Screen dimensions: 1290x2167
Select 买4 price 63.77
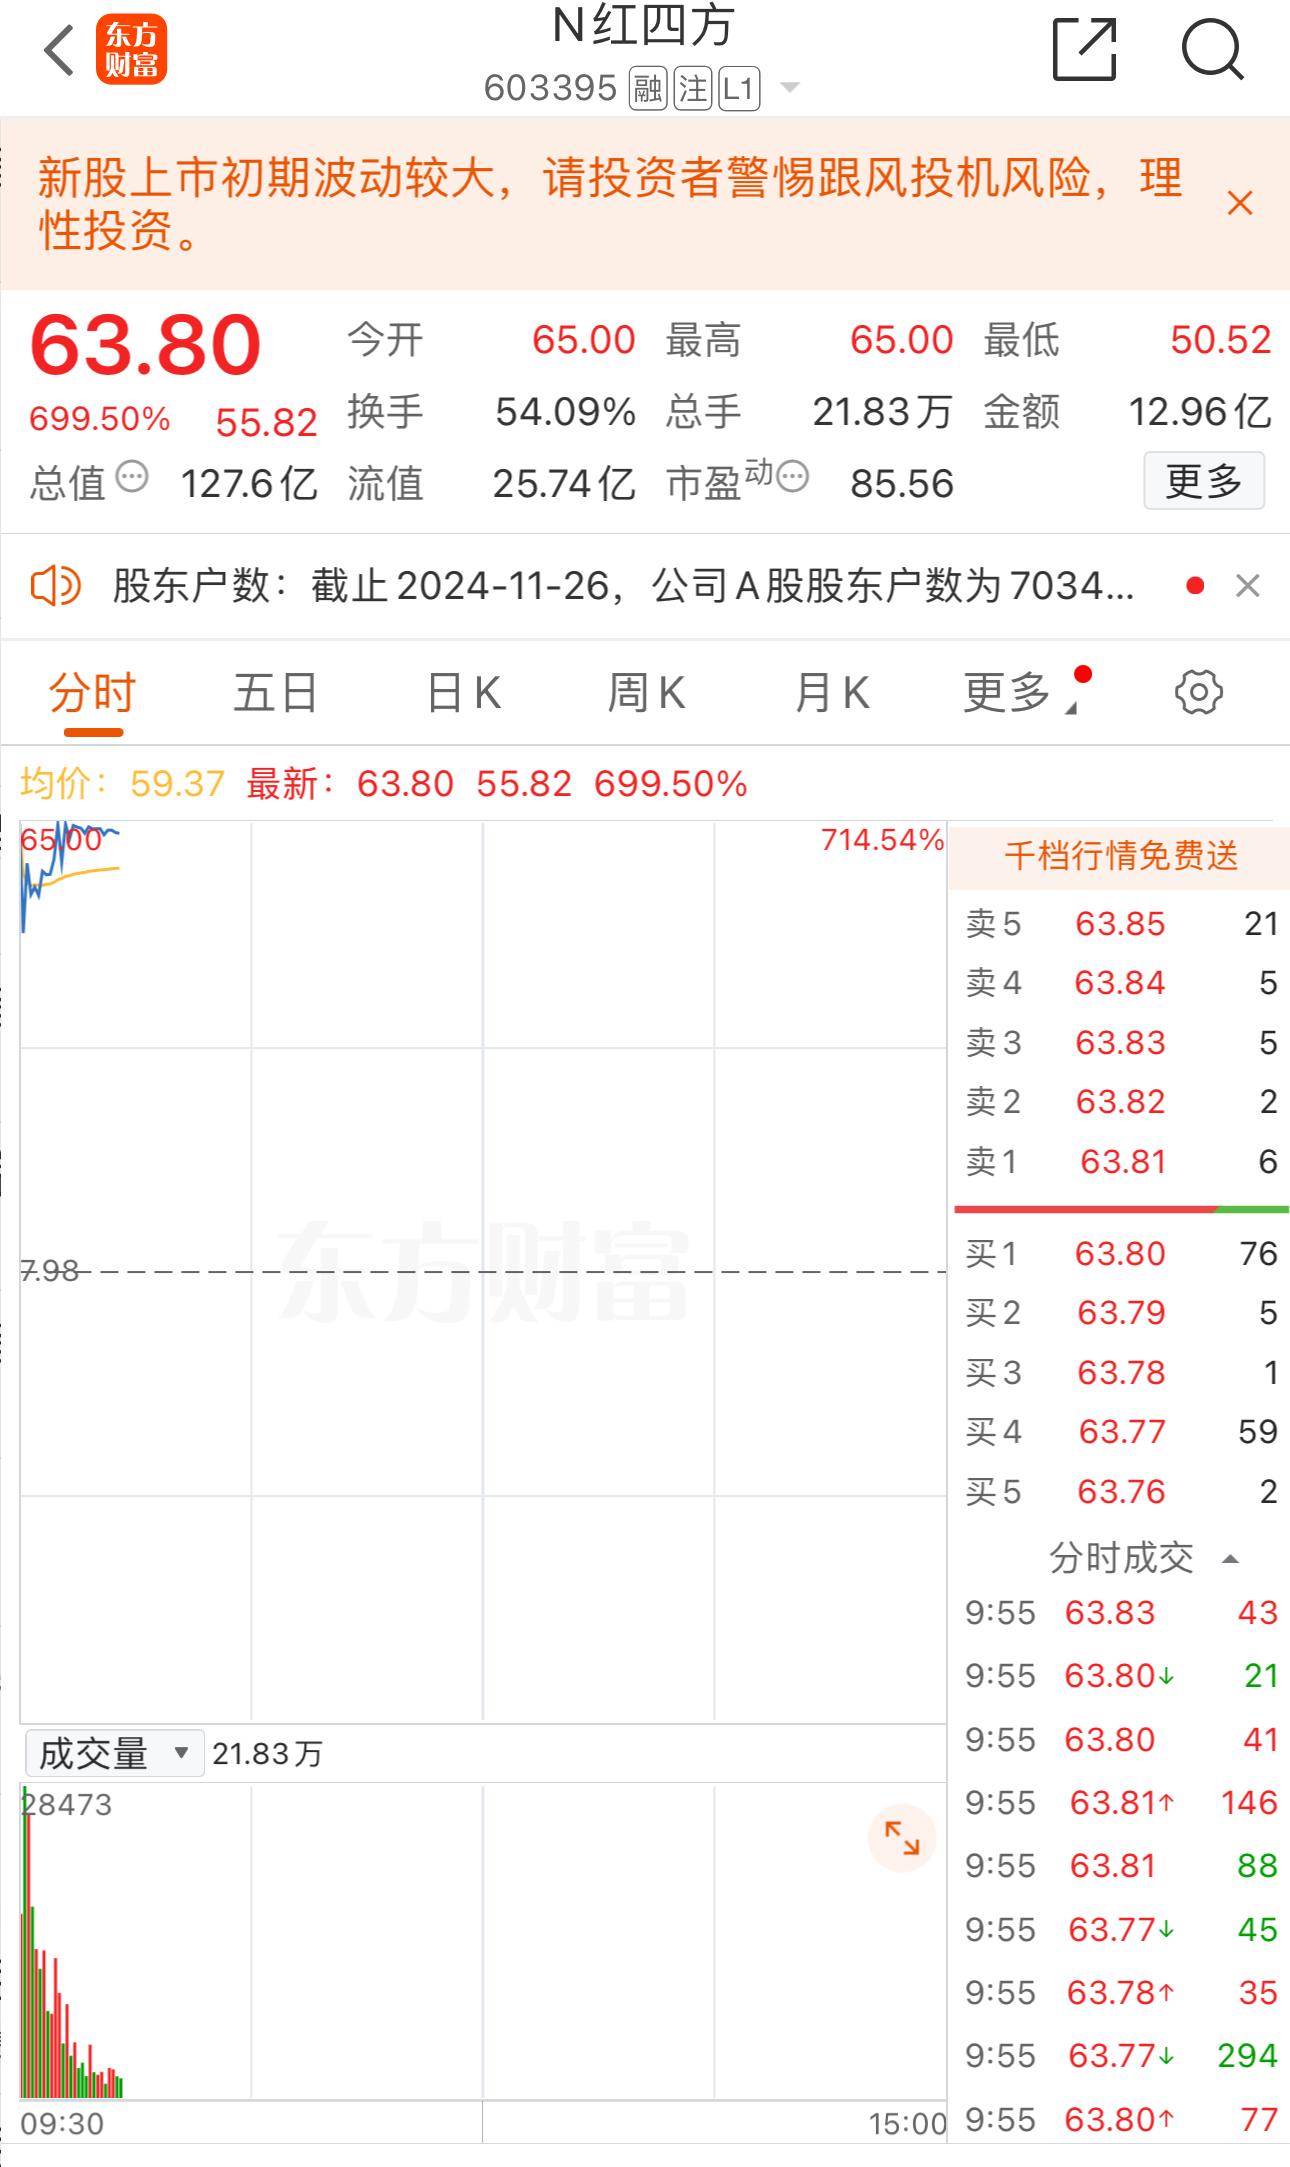pyautogui.click(x=1122, y=1432)
